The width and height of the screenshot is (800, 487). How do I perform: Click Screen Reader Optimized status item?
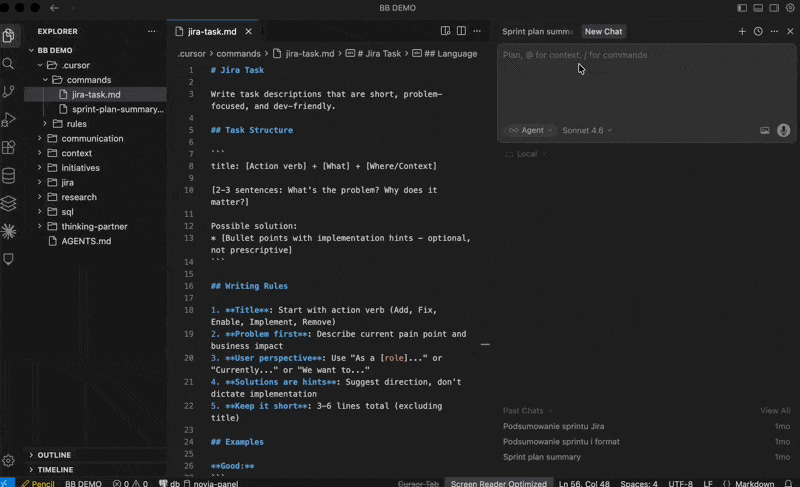498,483
